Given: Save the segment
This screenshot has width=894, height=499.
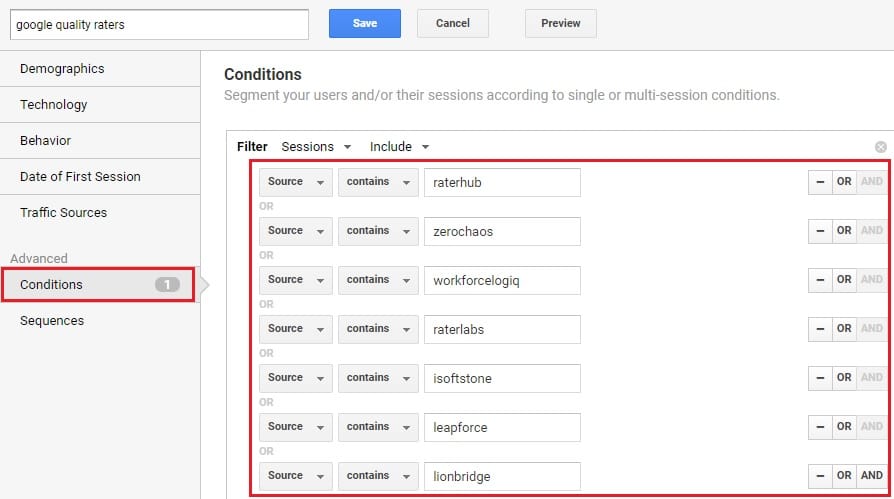Looking at the screenshot, I should pyautogui.click(x=365, y=23).
